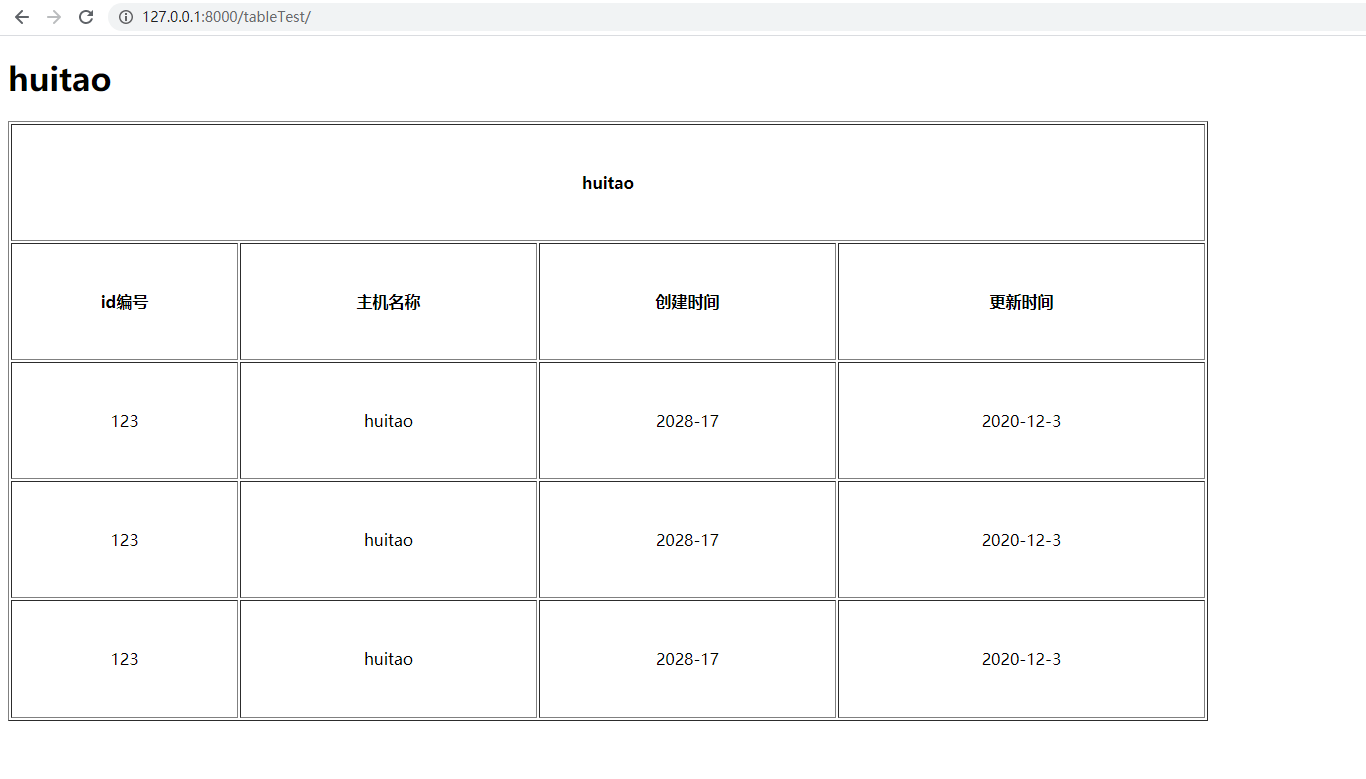1366x779 pixels.
Task: Click "123" in the first data row
Action: pos(125,421)
